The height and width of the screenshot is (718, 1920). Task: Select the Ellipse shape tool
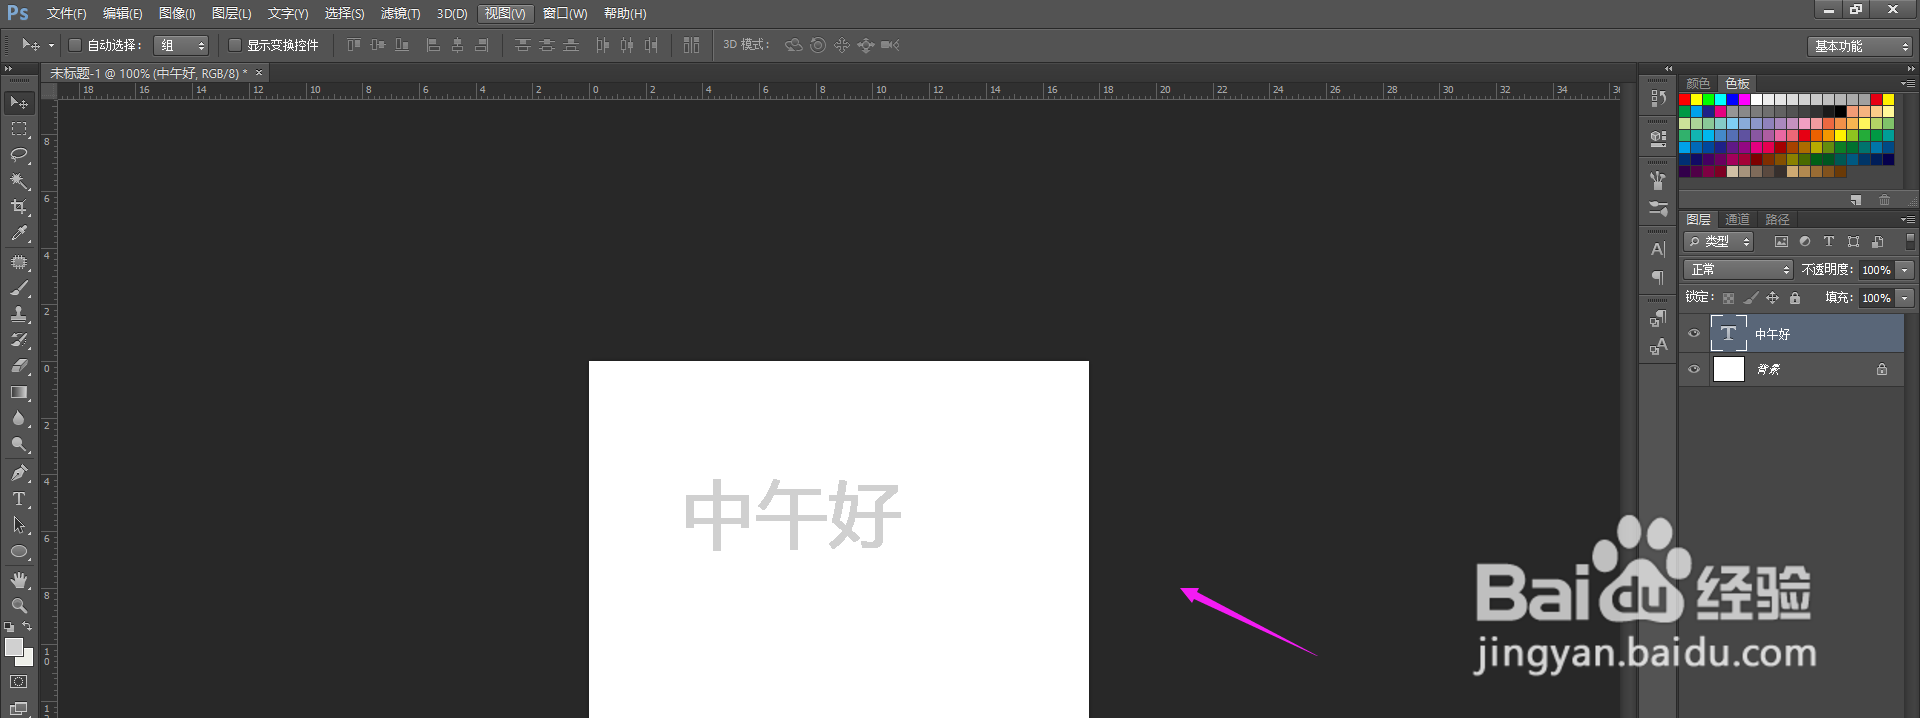(19, 551)
